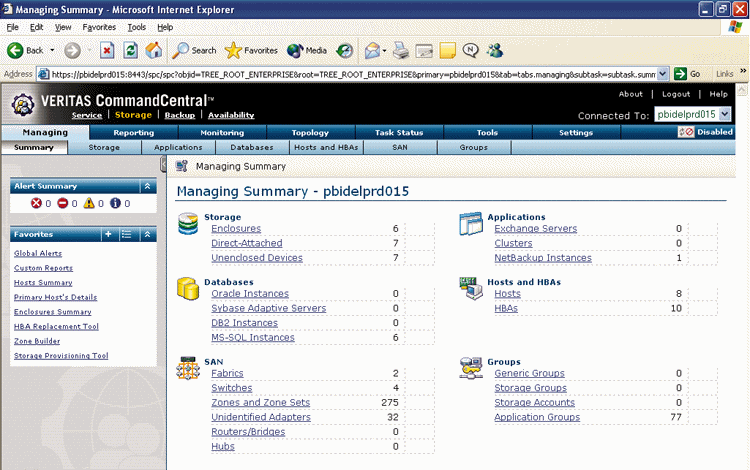Click the Messenger people icon

click(495, 50)
